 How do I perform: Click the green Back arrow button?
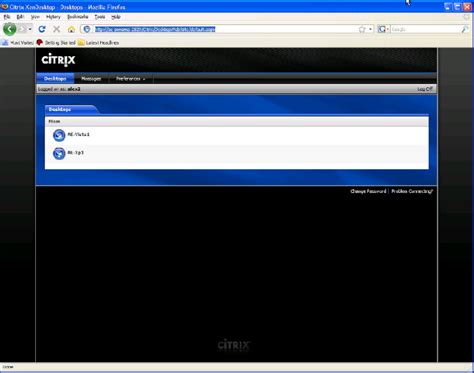pyautogui.click(x=10, y=29)
